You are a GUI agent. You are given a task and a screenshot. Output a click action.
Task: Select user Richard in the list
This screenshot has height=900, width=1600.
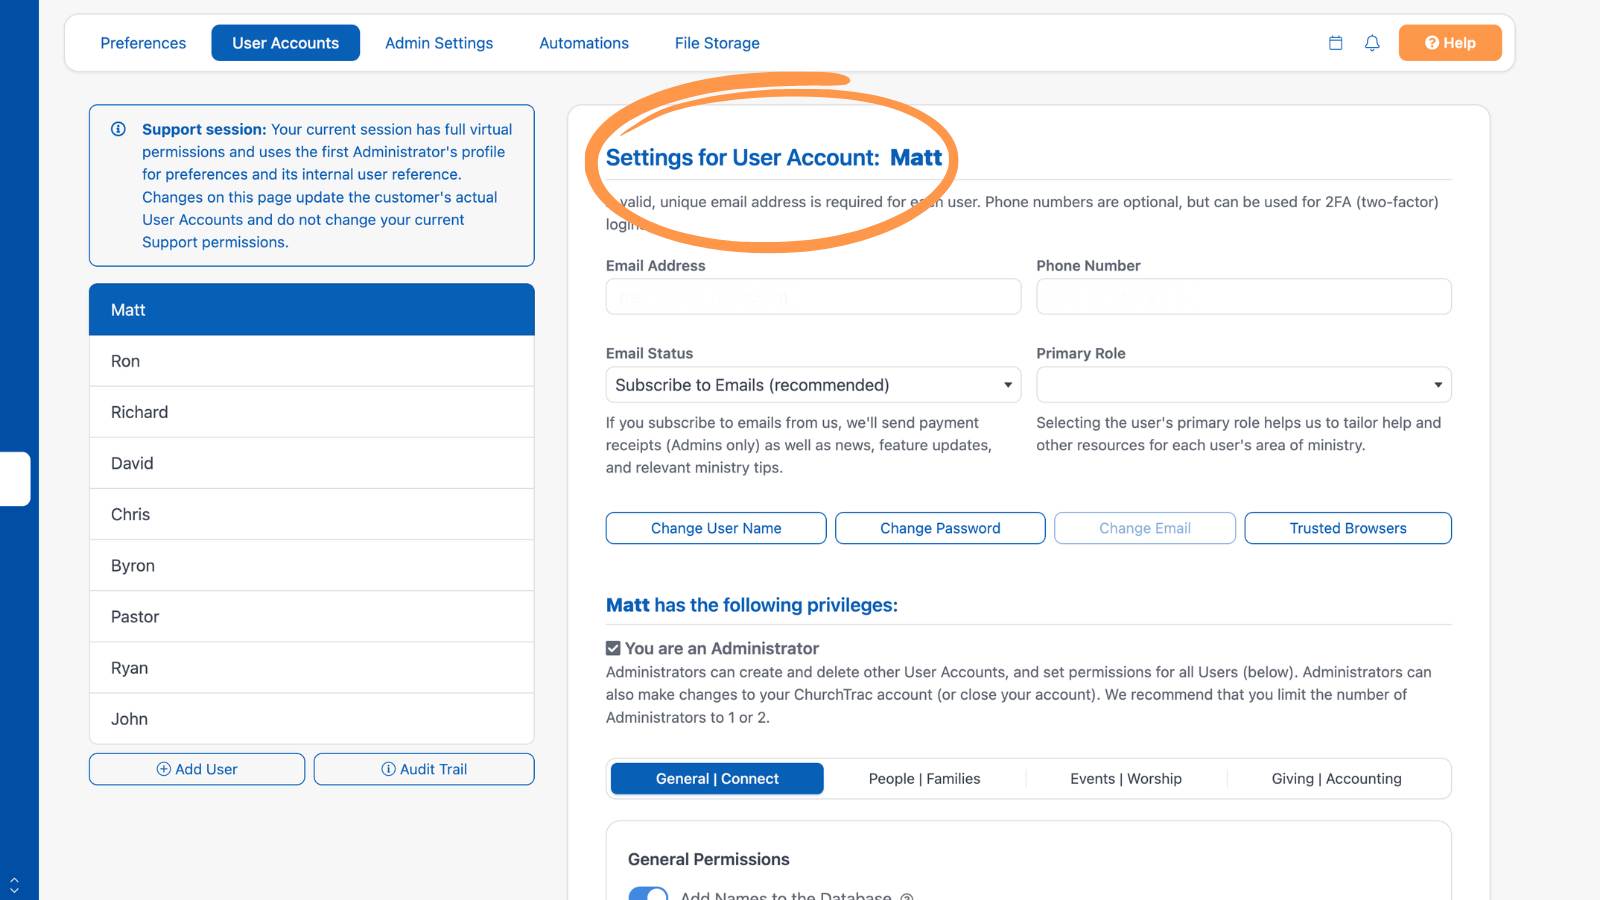click(312, 412)
